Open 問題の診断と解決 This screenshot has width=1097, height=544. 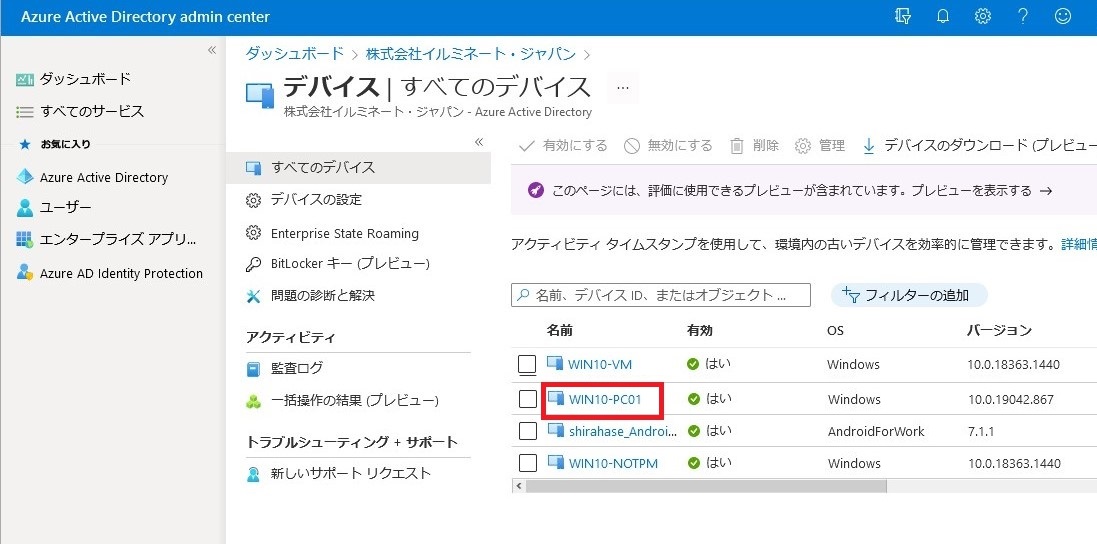(323, 296)
